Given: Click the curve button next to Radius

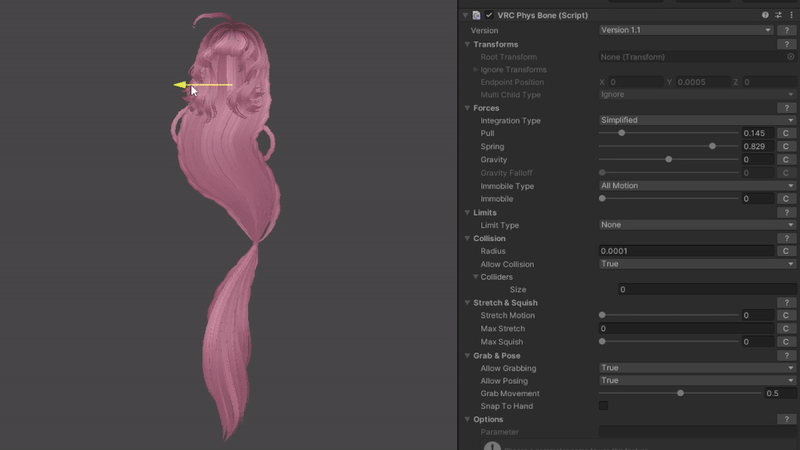Looking at the screenshot, I should (786, 251).
